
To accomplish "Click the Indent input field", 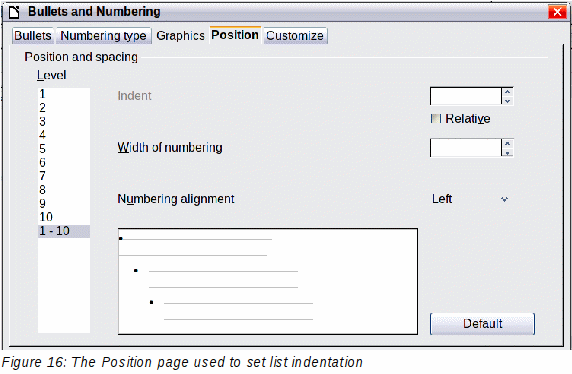I will click(466, 96).
